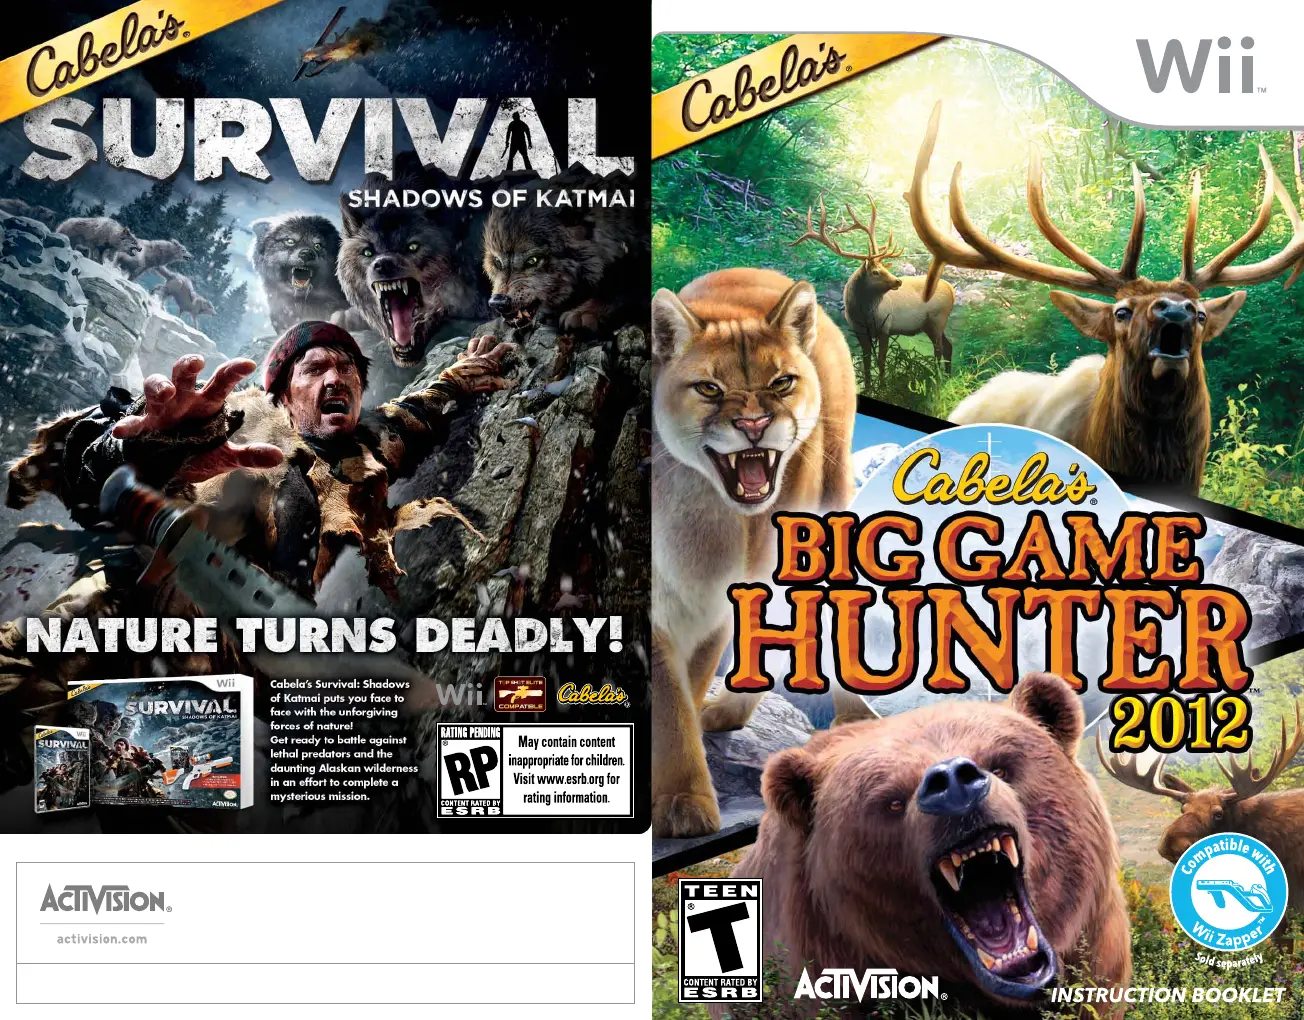Click the Instruction Booklet label
The image size is (1304, 1020).
click(x=1168, y=995)
